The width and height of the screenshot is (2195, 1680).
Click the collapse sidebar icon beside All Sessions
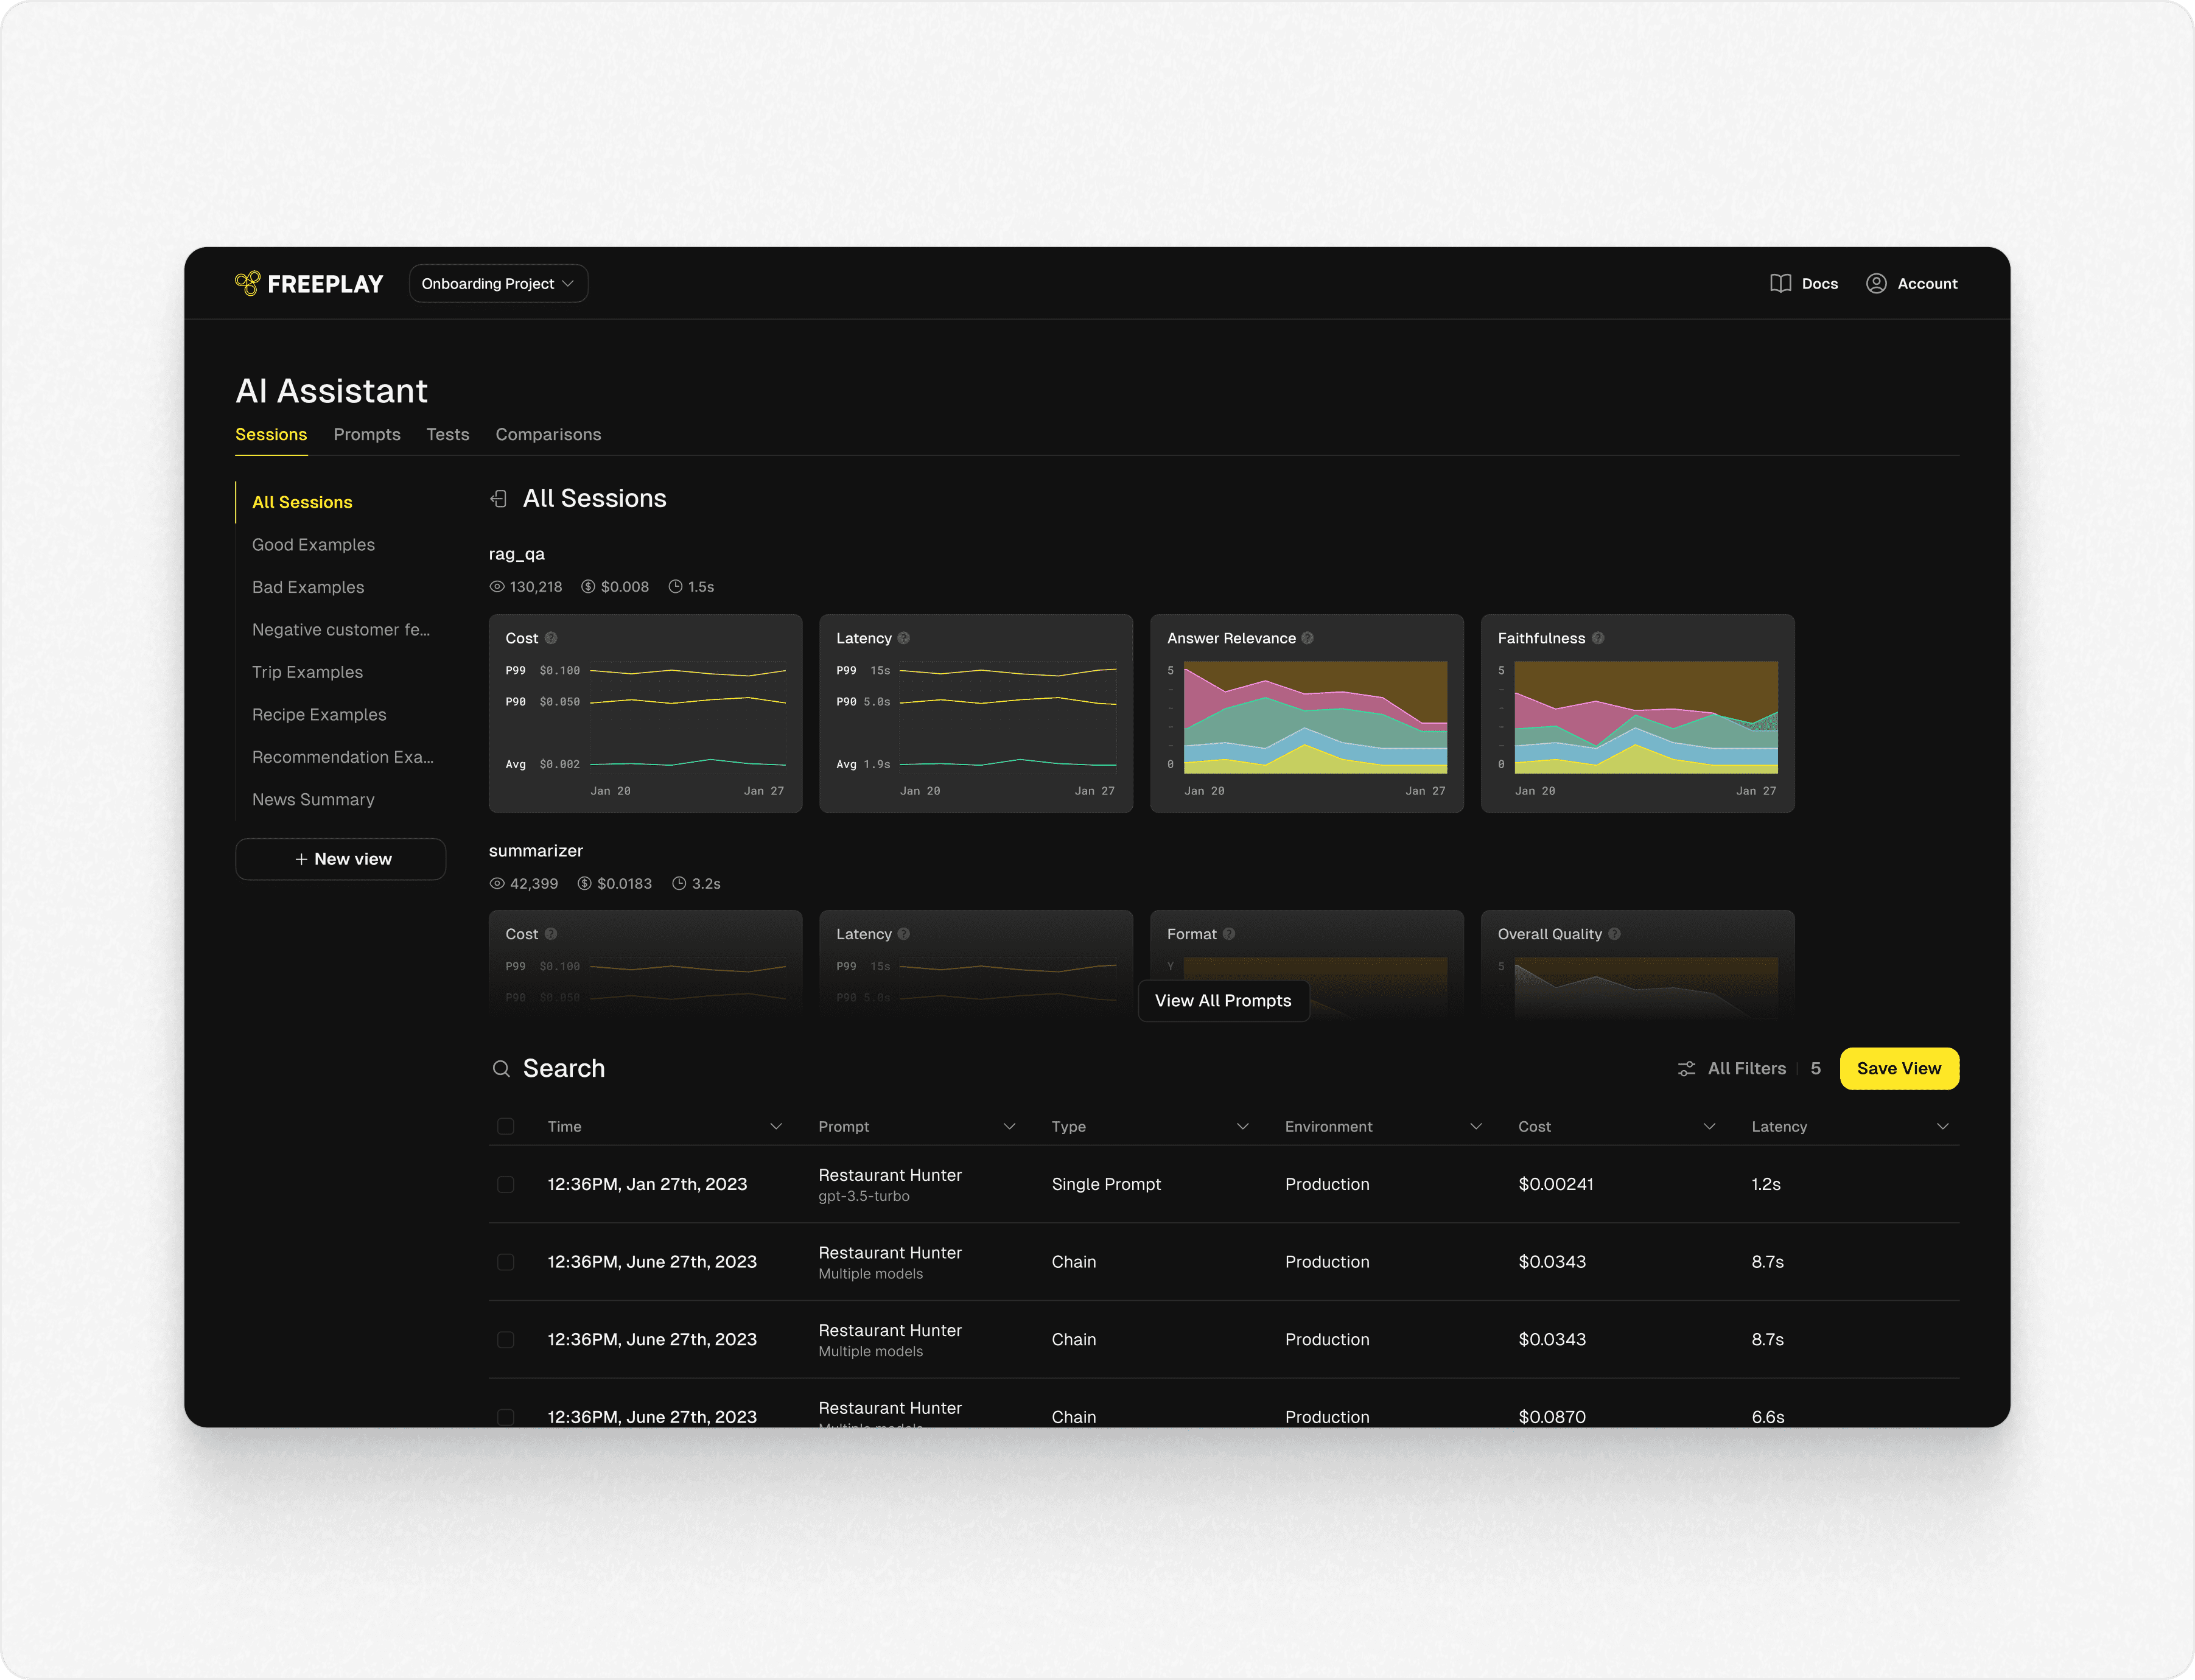499,499
